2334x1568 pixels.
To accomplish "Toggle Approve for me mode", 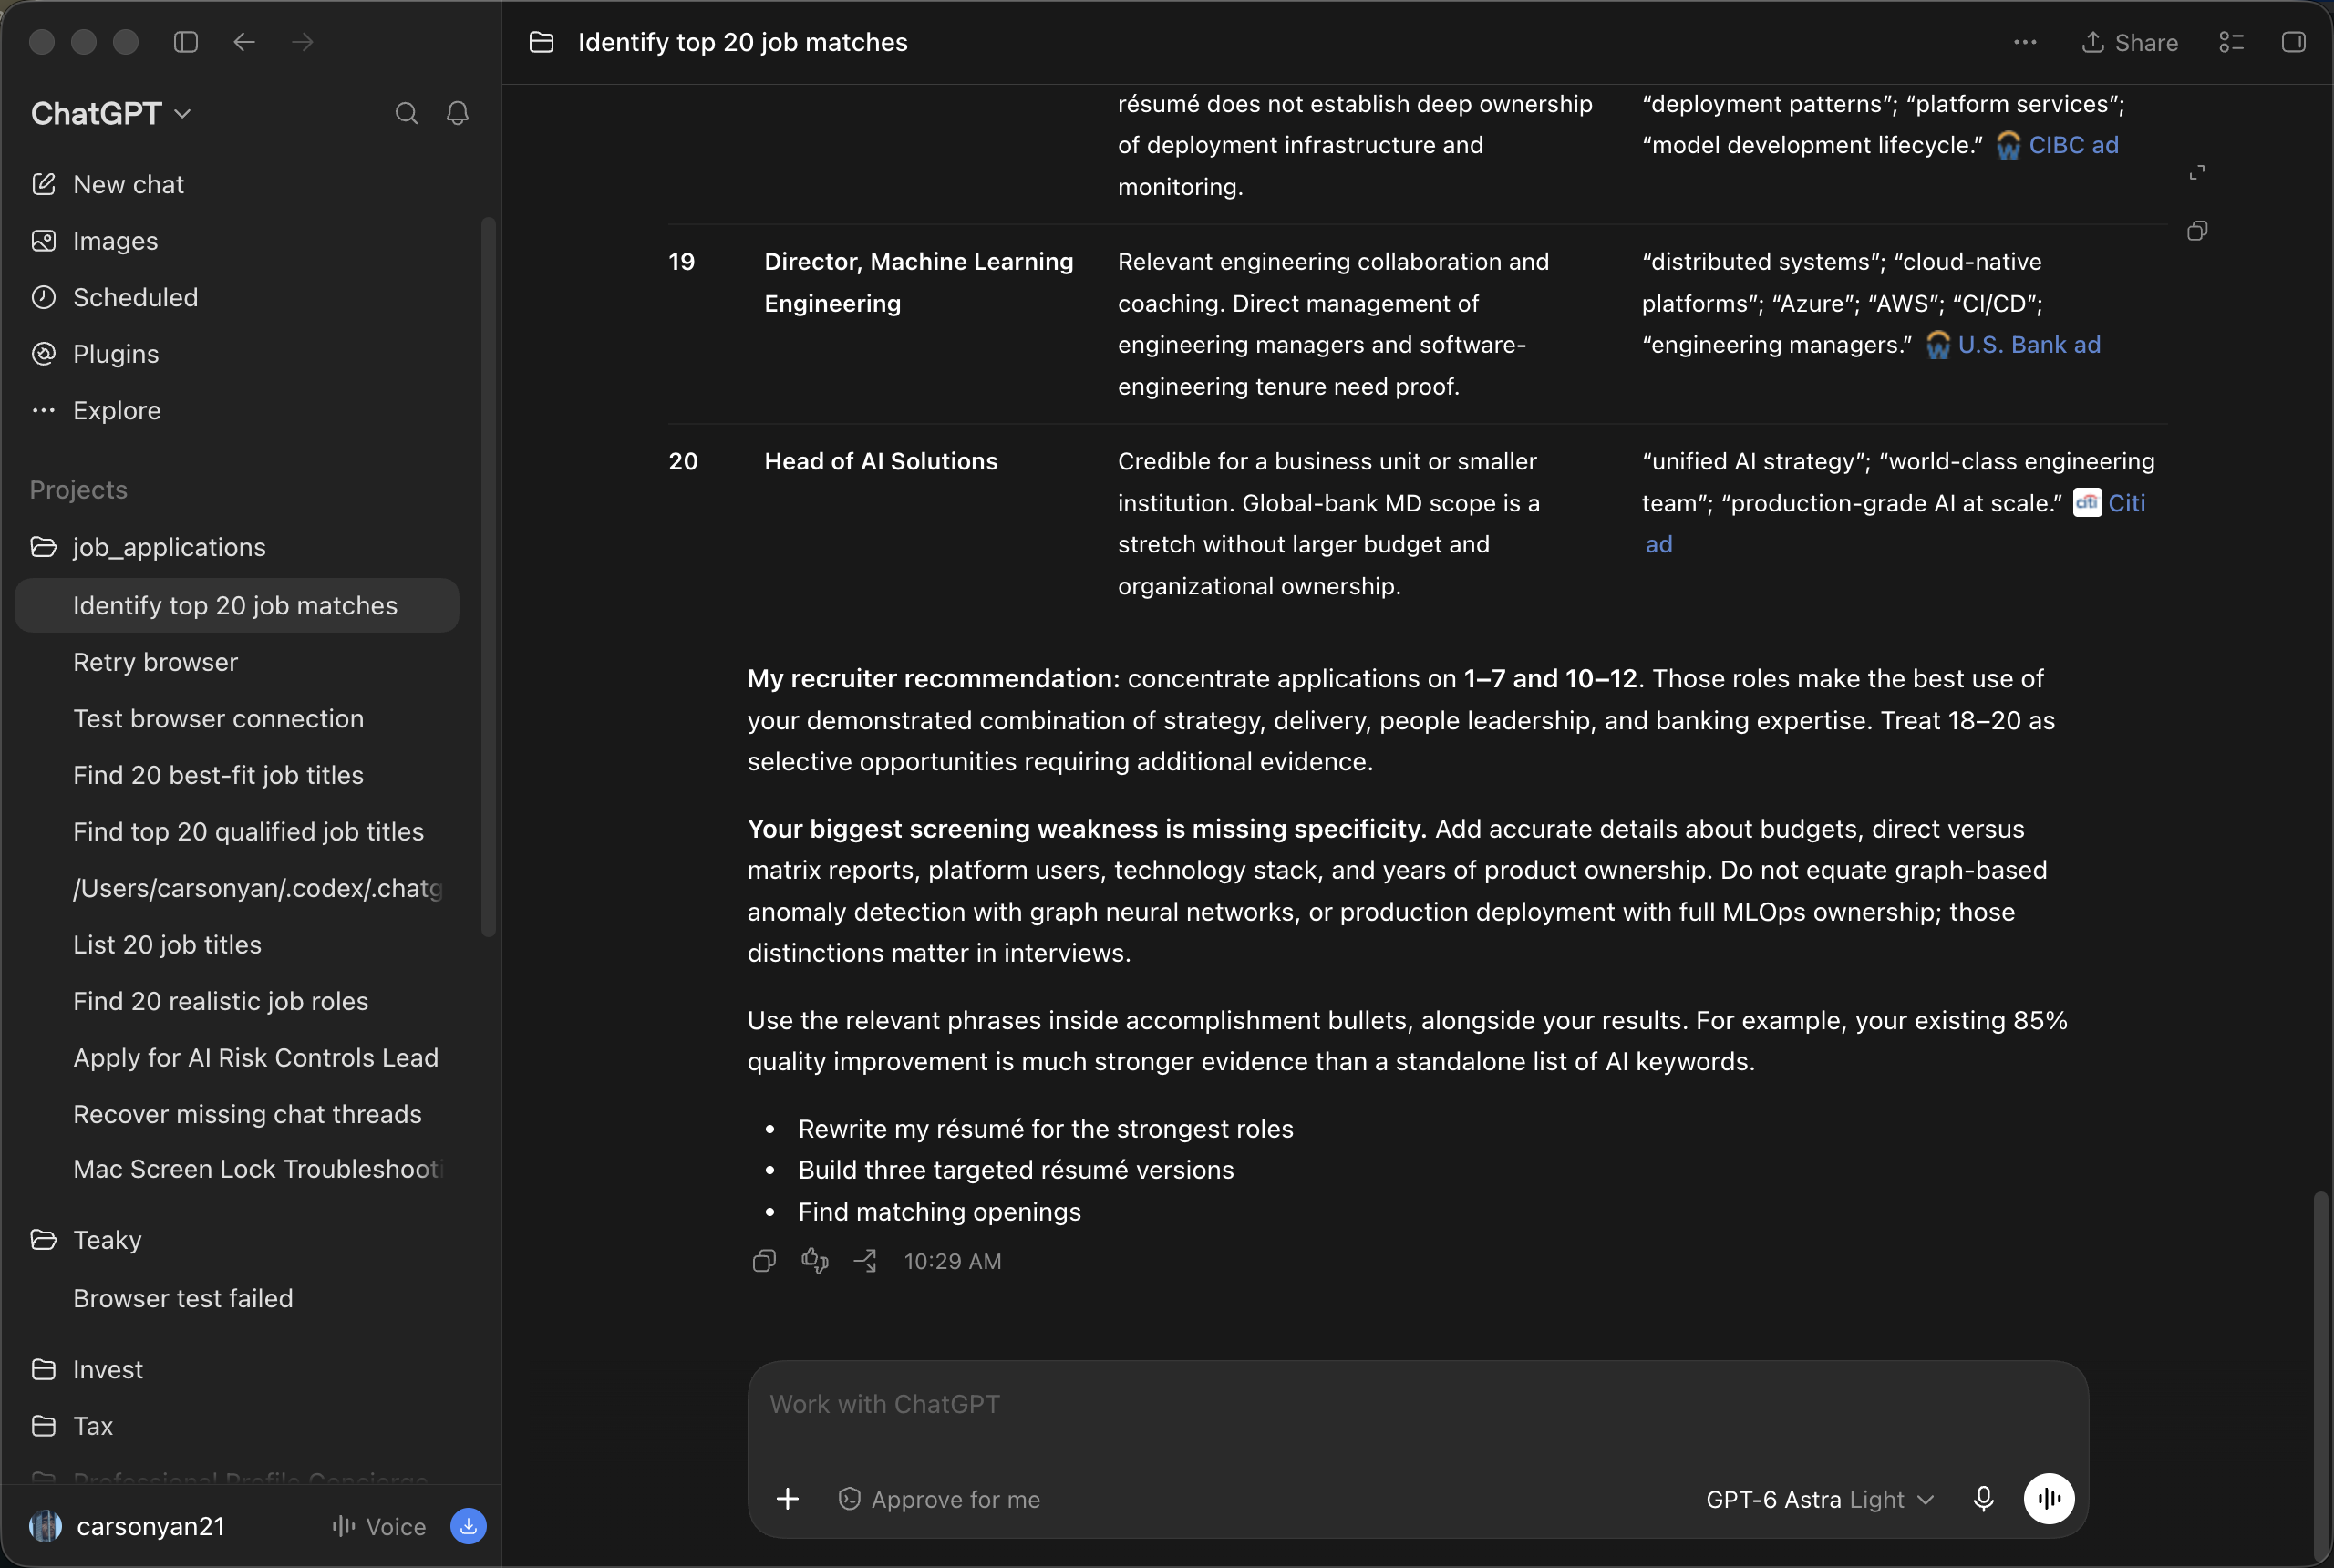I will (x=939, y=1499).
